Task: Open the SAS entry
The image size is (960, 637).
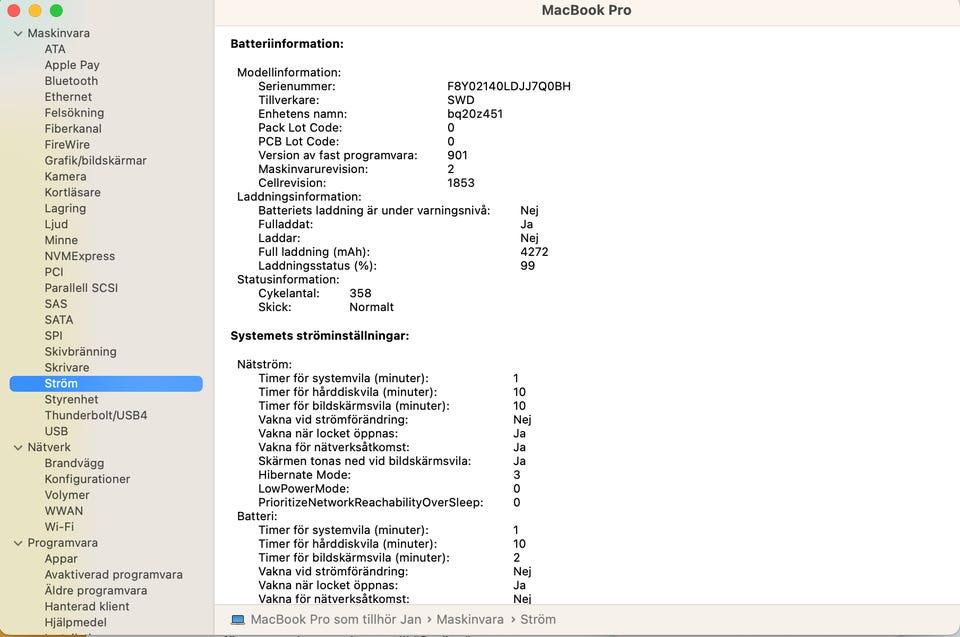Action: coord(56,304)
